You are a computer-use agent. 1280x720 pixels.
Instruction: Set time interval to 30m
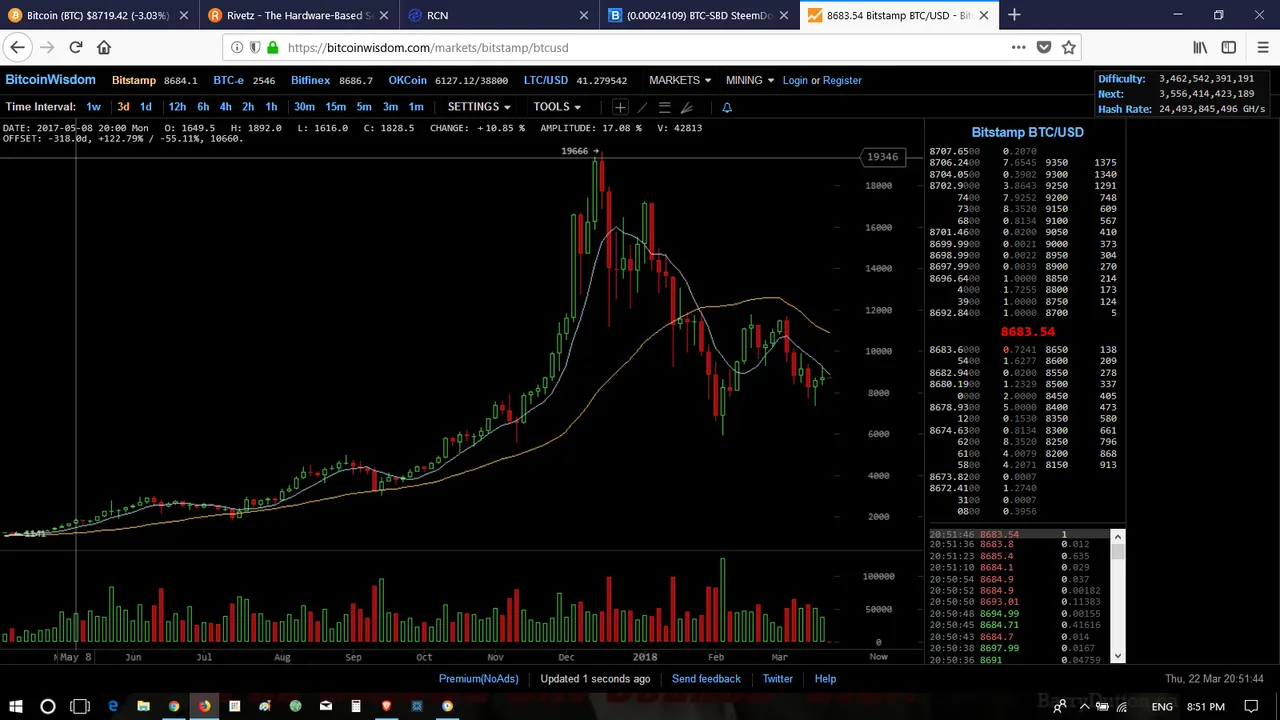point(304,107)
